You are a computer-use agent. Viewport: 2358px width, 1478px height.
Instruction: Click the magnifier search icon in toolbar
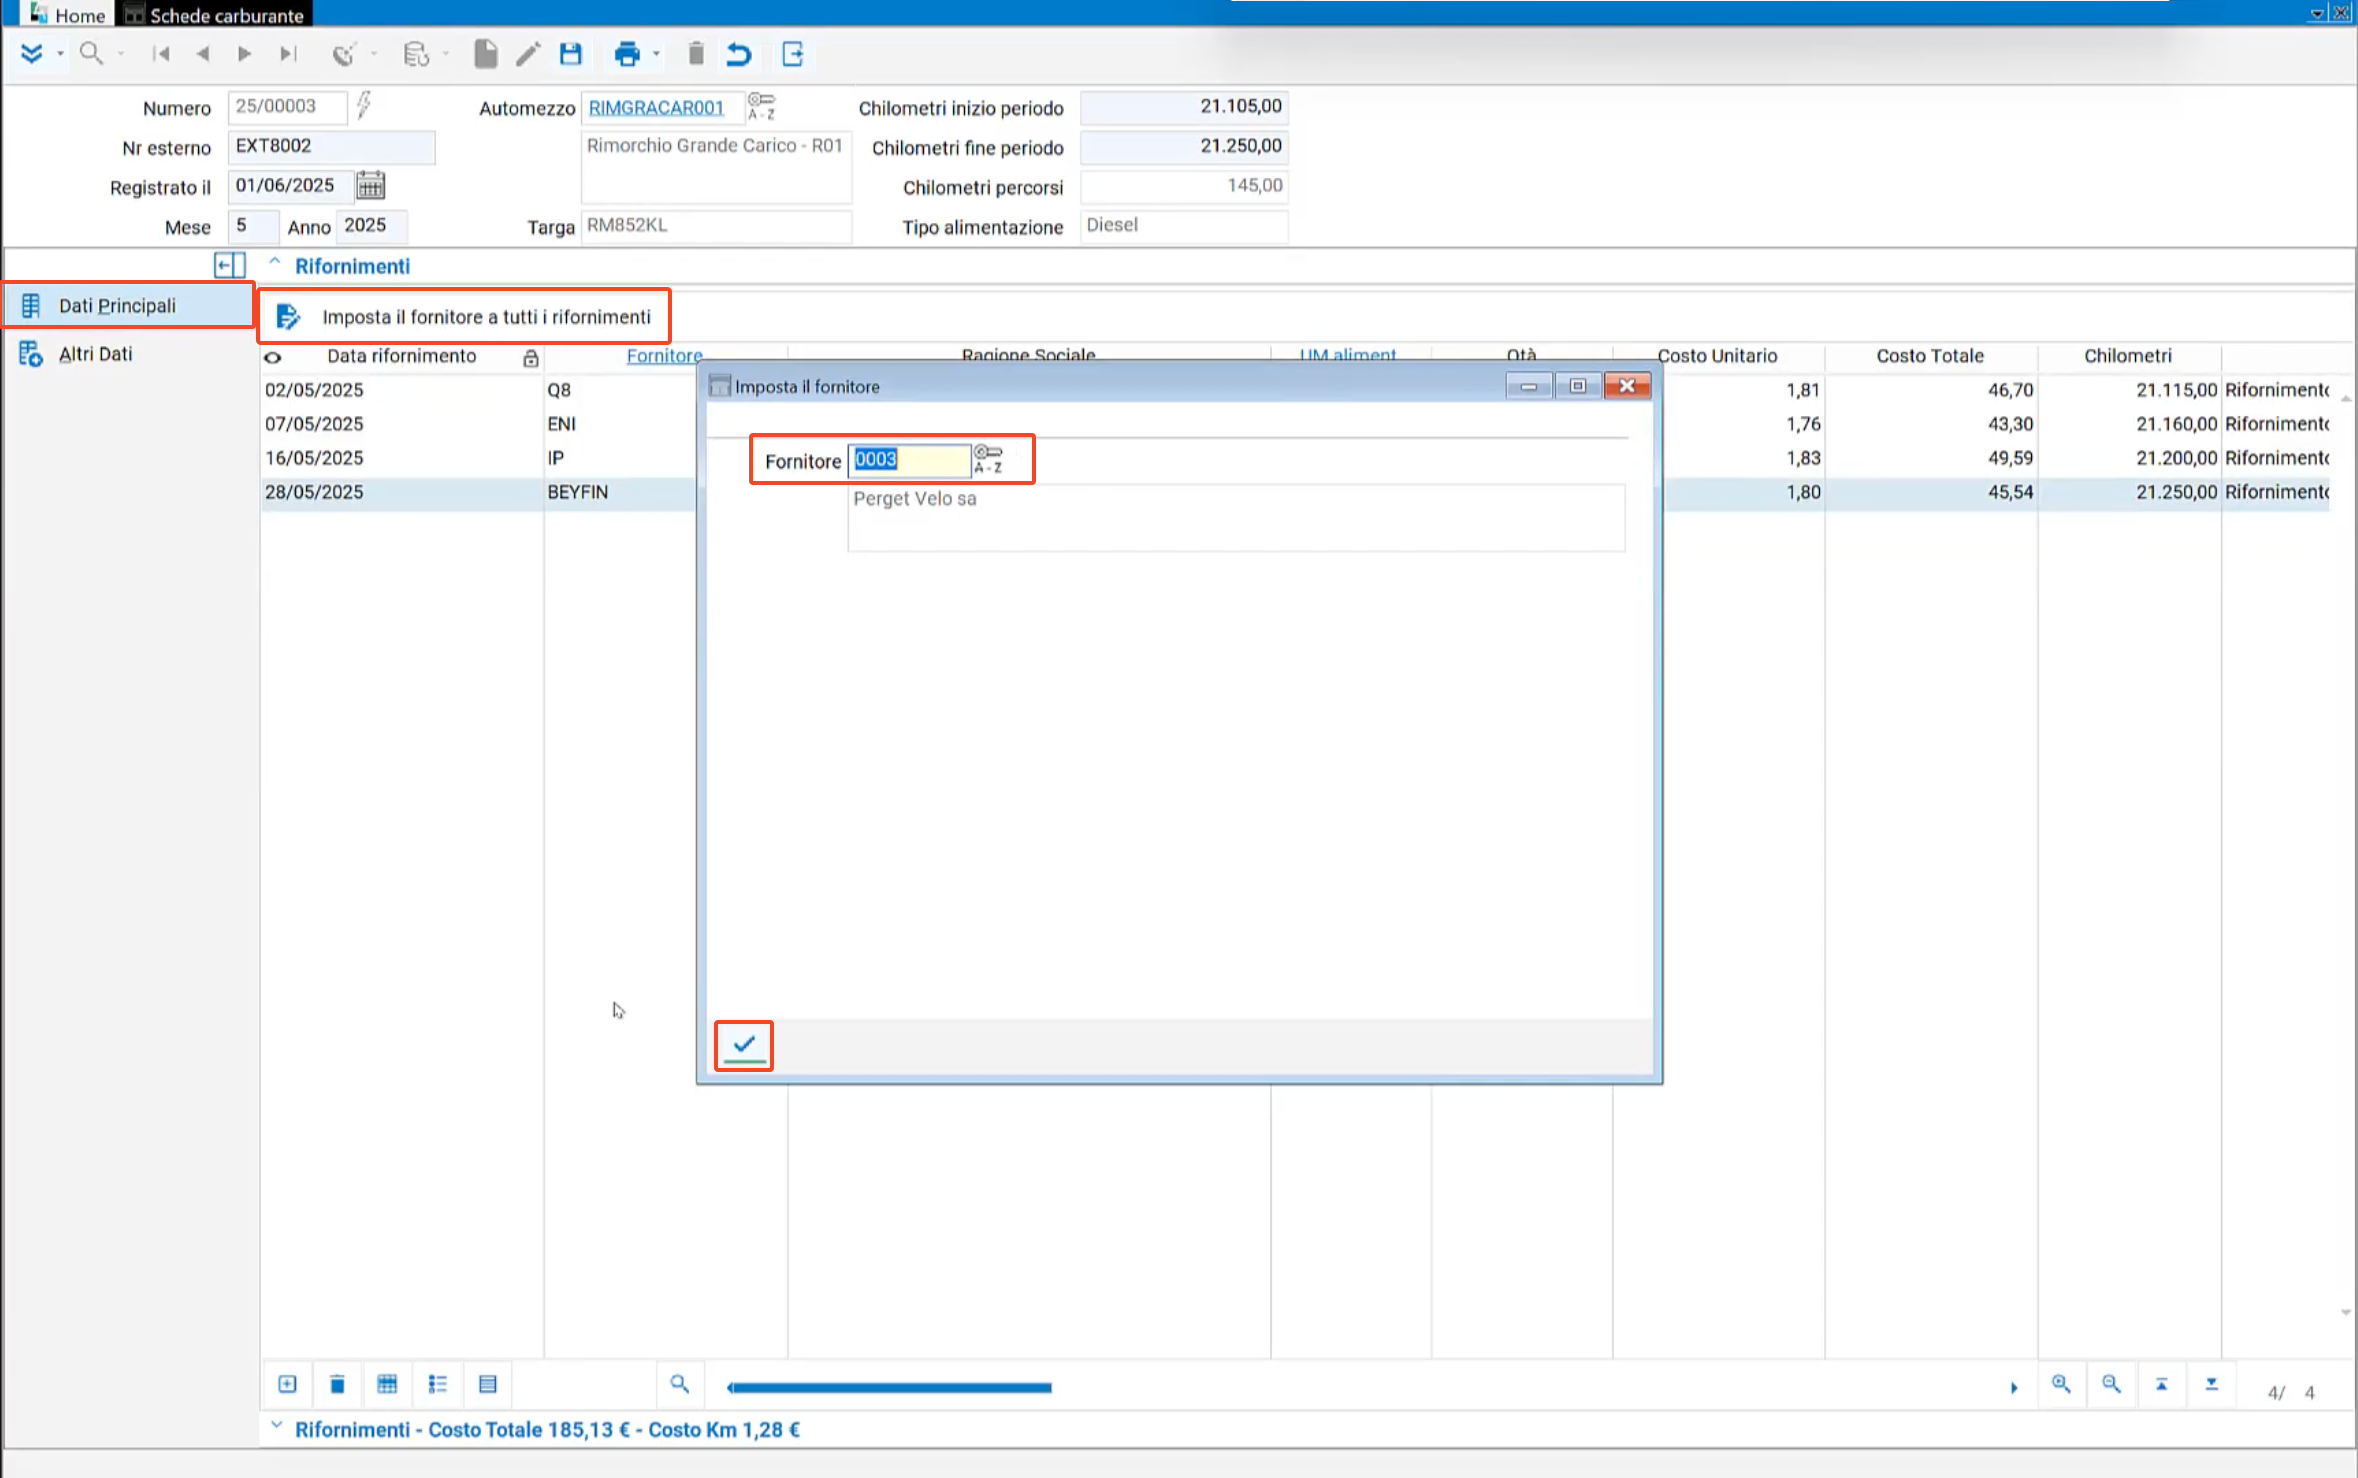click(91, 54)
